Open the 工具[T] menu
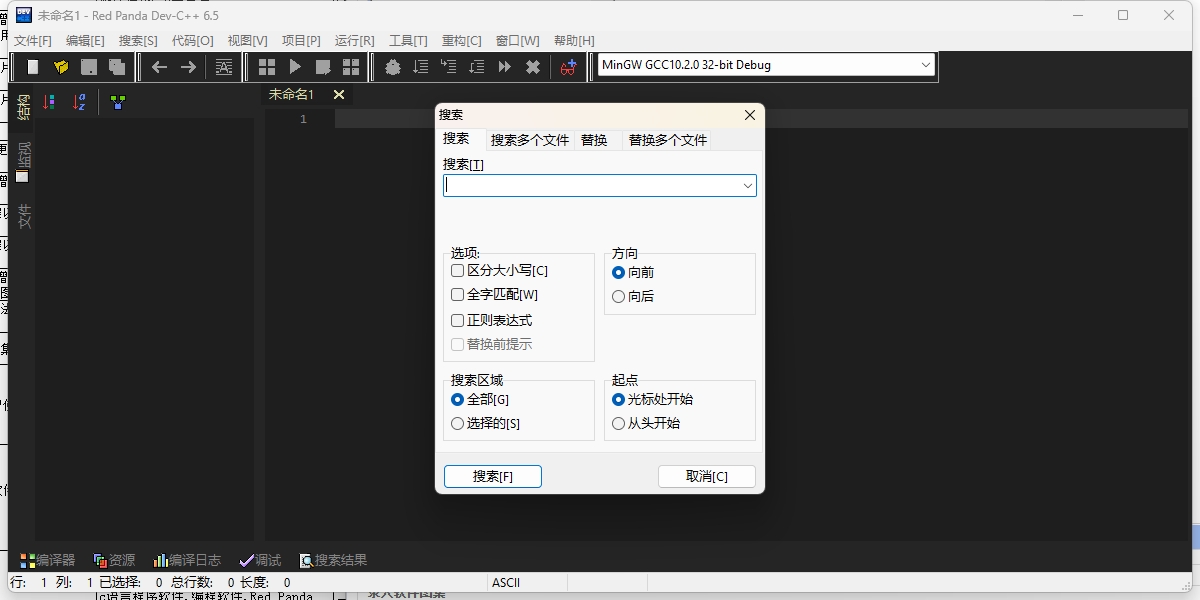 (408, 41)
